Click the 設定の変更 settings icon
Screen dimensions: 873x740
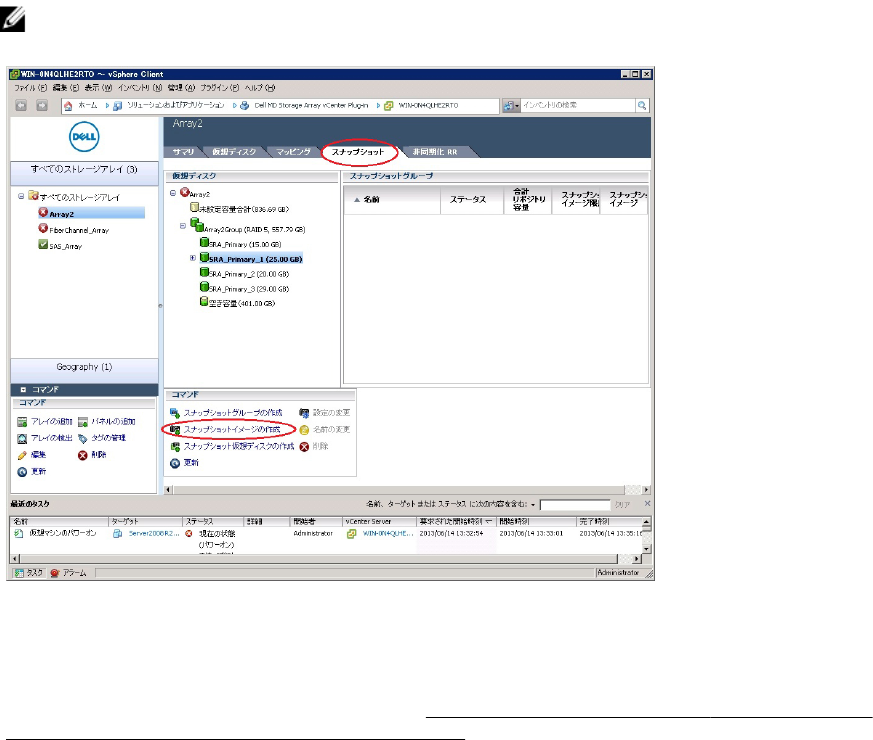click(304, 413)
